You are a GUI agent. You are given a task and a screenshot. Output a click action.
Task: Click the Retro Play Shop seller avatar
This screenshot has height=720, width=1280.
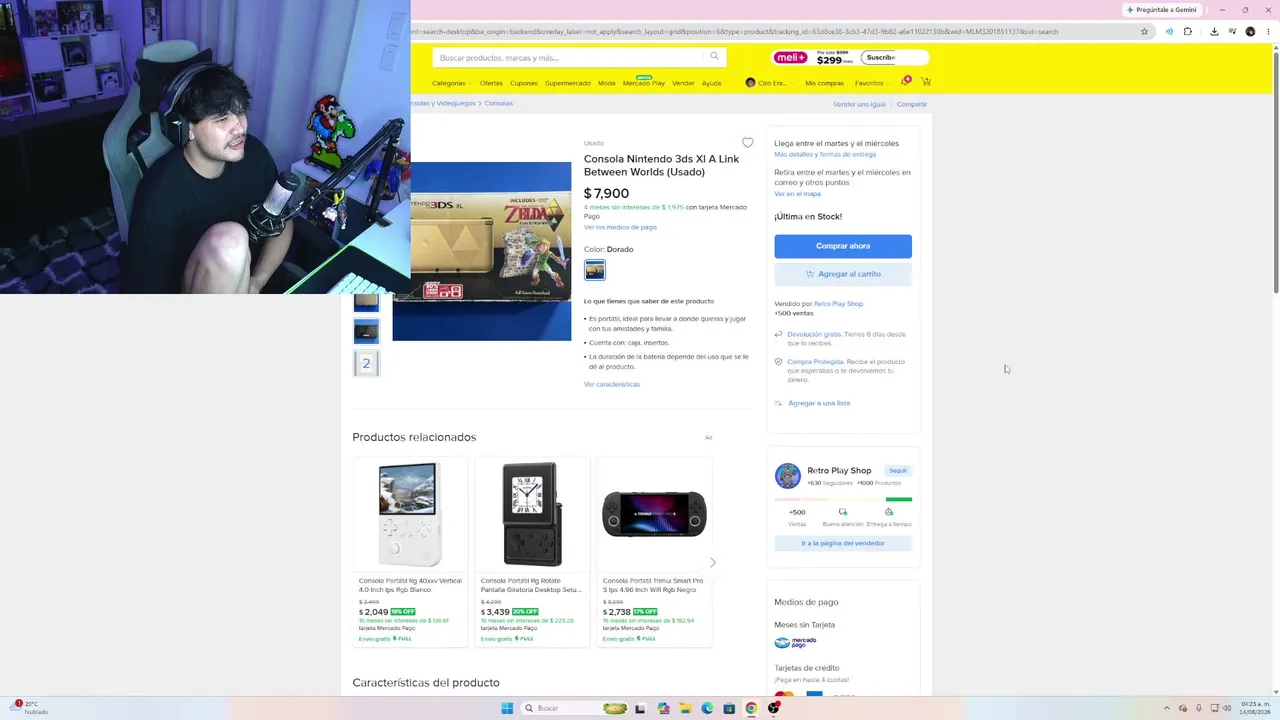pyautogui.click(x=788, y=475)
